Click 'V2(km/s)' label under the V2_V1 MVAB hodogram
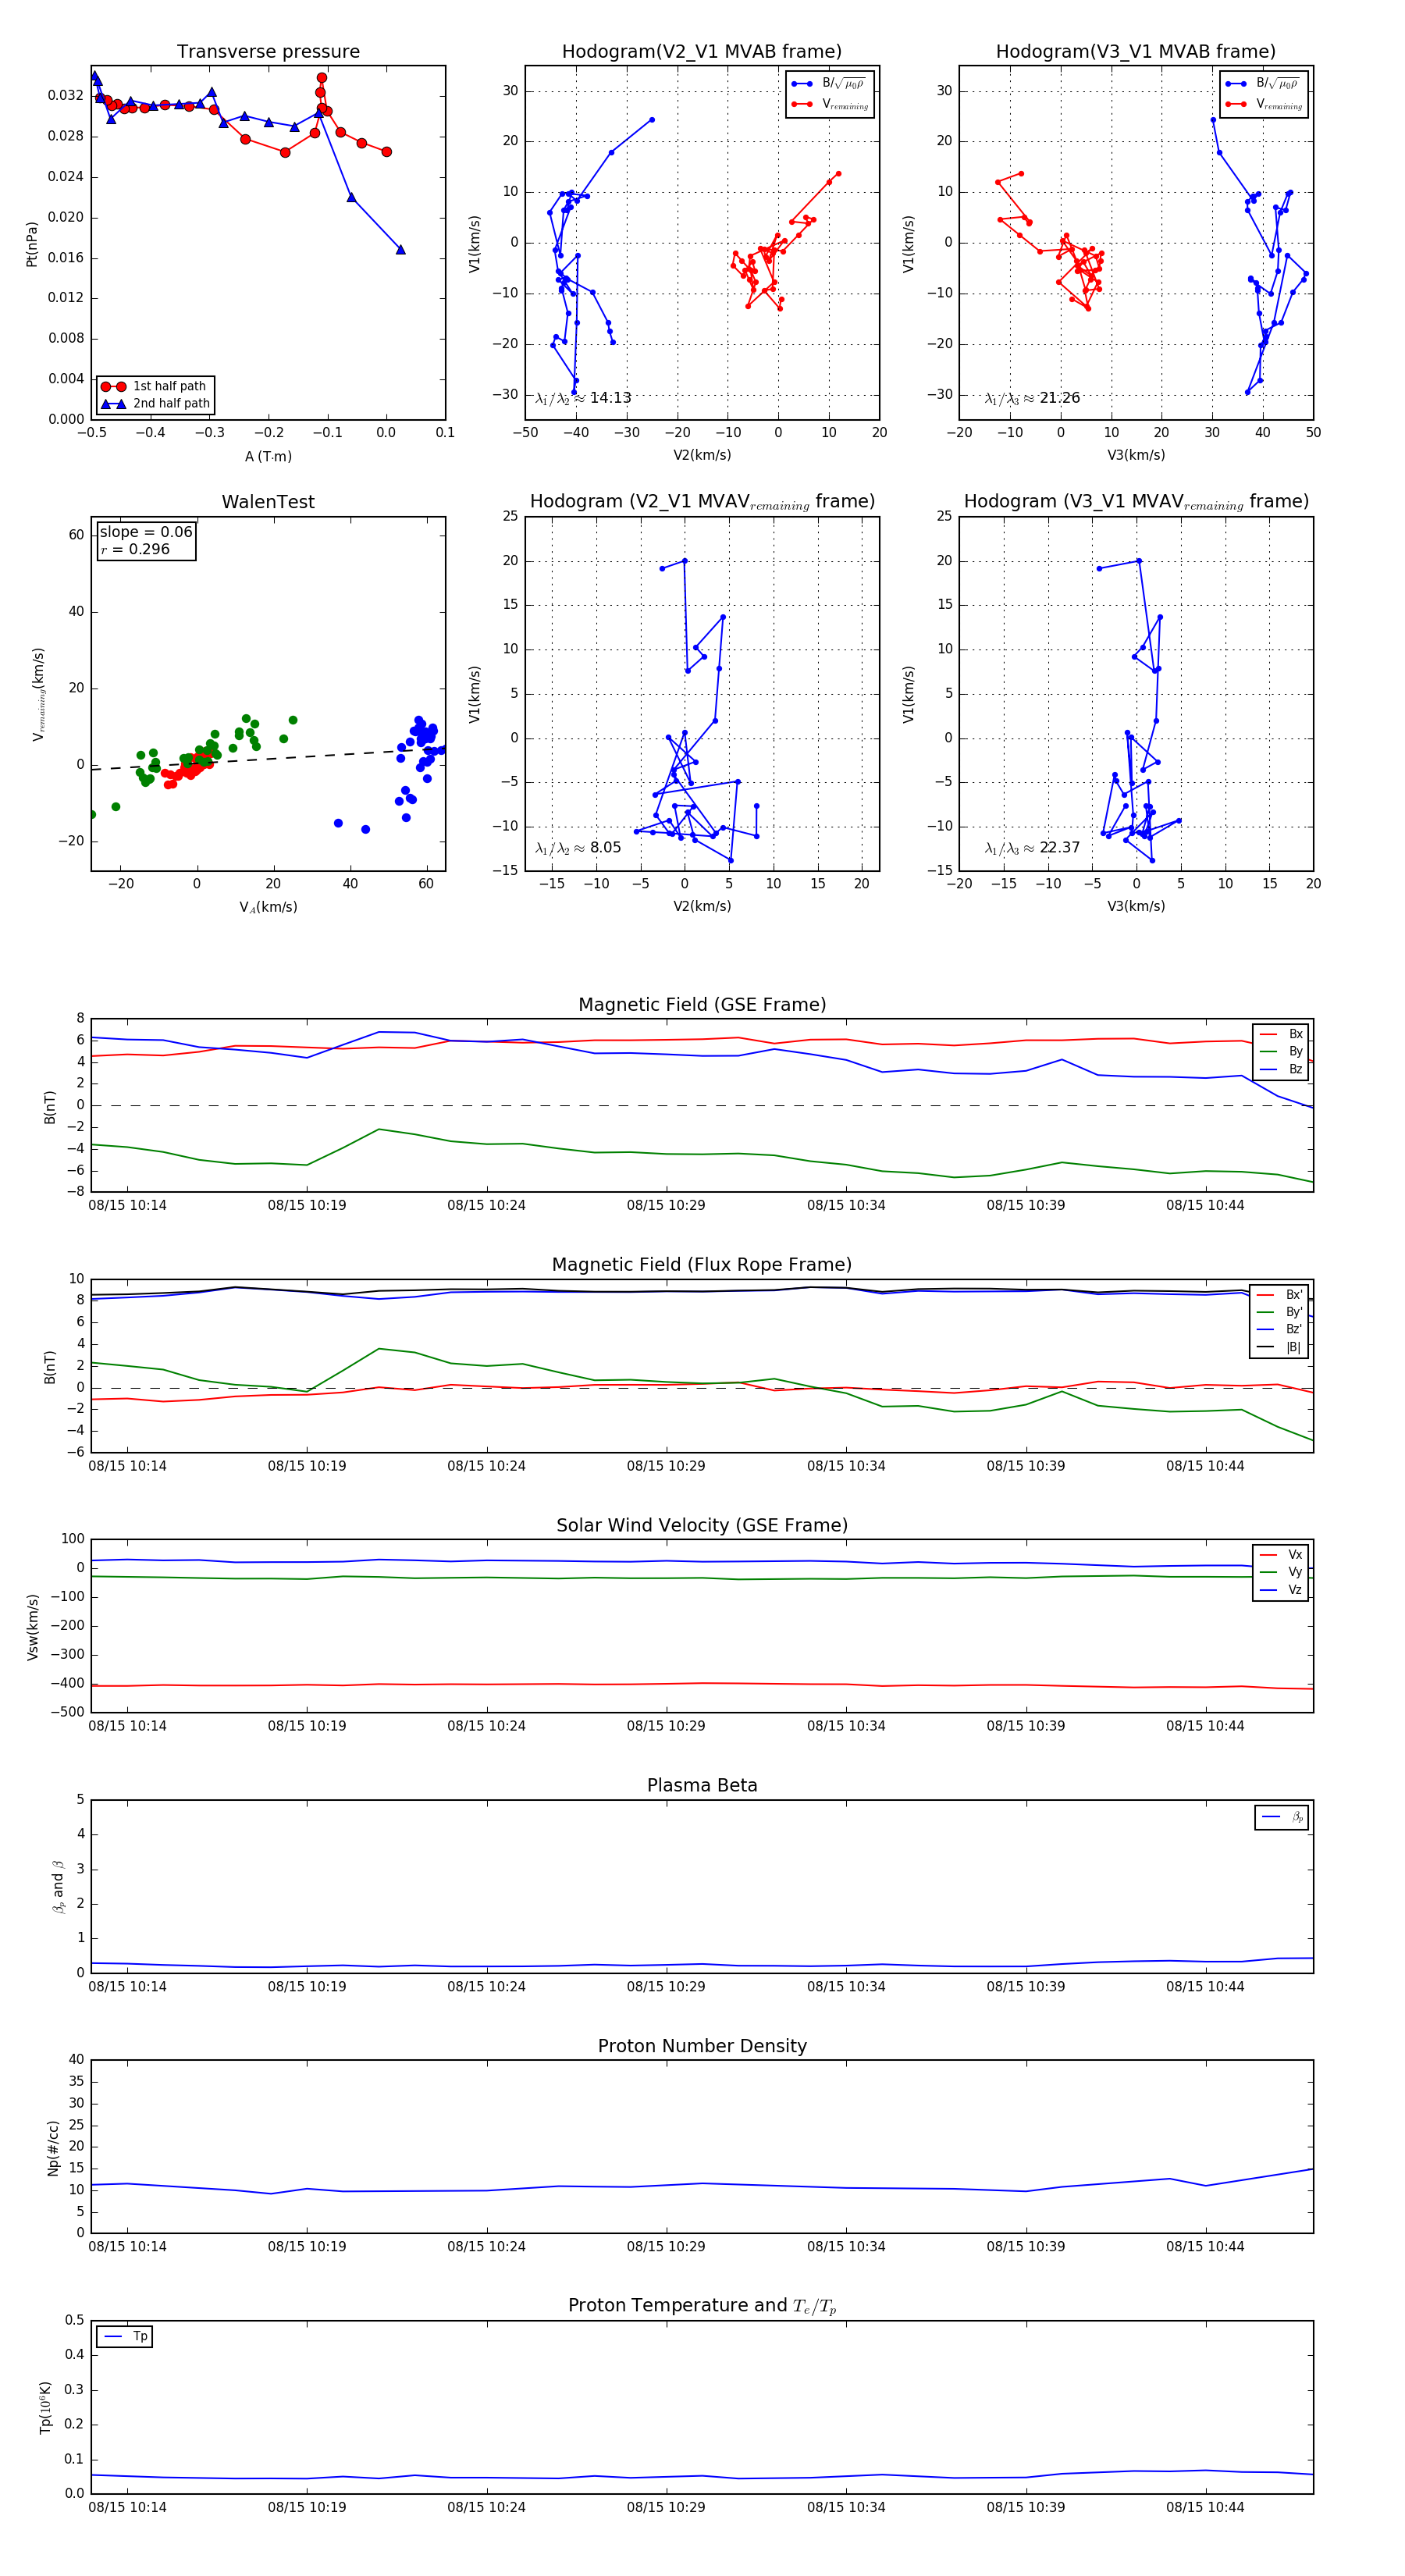The height and width of the screenshot is (2576, 1405). pos(702,456)
